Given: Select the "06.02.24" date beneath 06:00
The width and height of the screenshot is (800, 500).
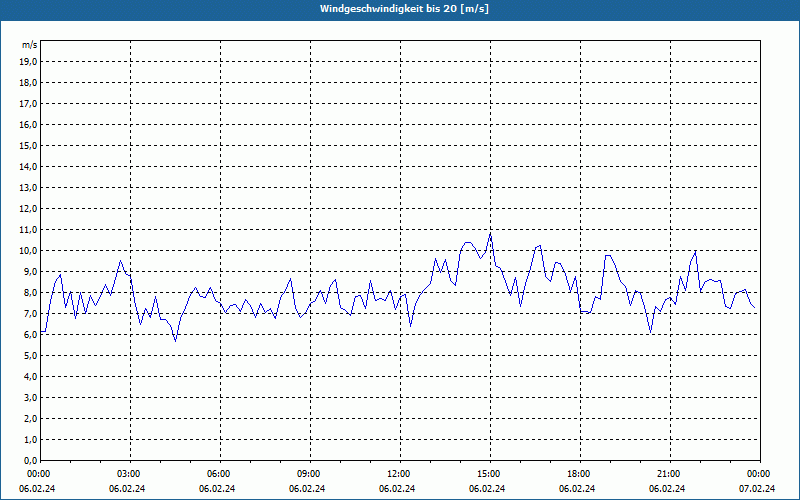Looking at the screenshot, I should (217, 489).
